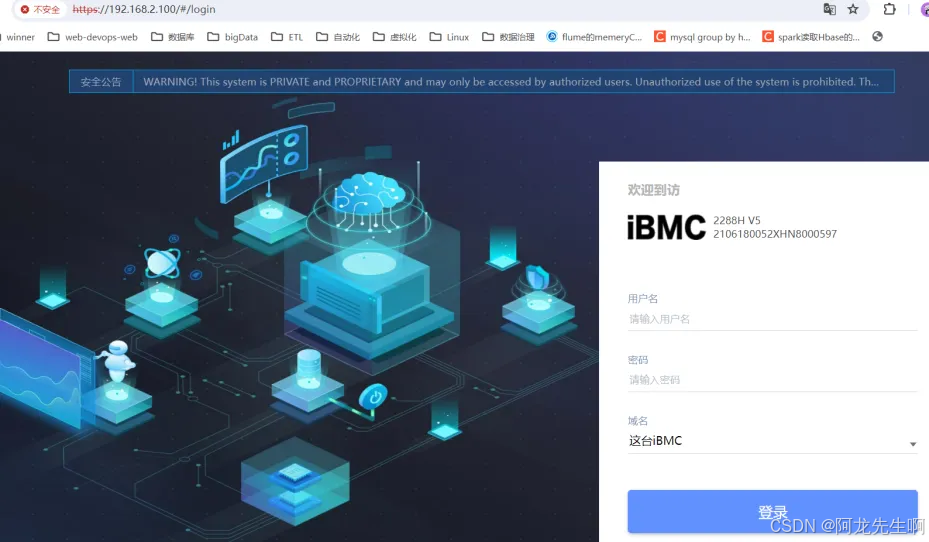Open the 虚拟化 bookmark folder
The width and height of the screenshot is (929, 542).
coord(395,37)
